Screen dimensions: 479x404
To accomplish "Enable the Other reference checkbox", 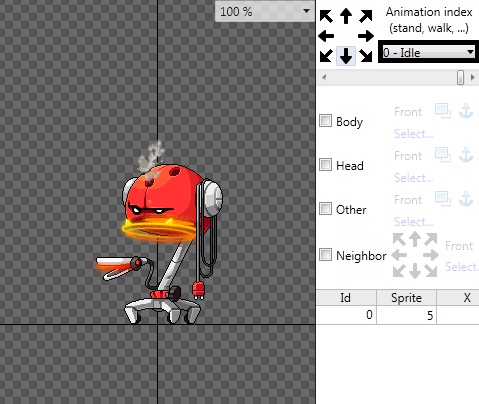I will (x=325, y=209).
